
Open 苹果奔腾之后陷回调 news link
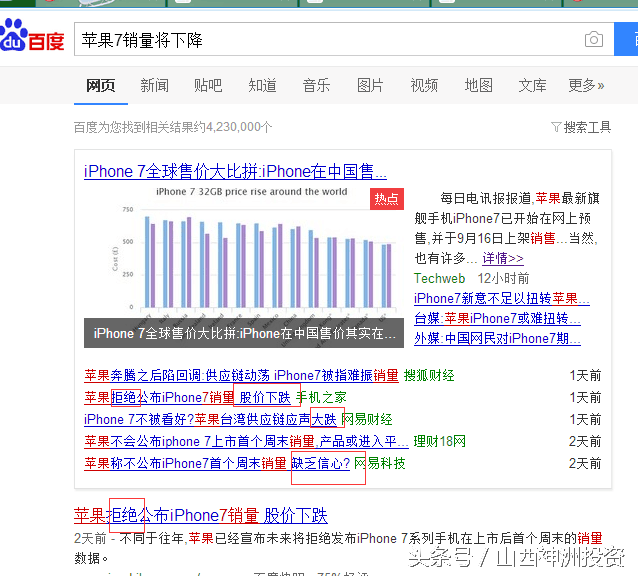coord(241,375)
